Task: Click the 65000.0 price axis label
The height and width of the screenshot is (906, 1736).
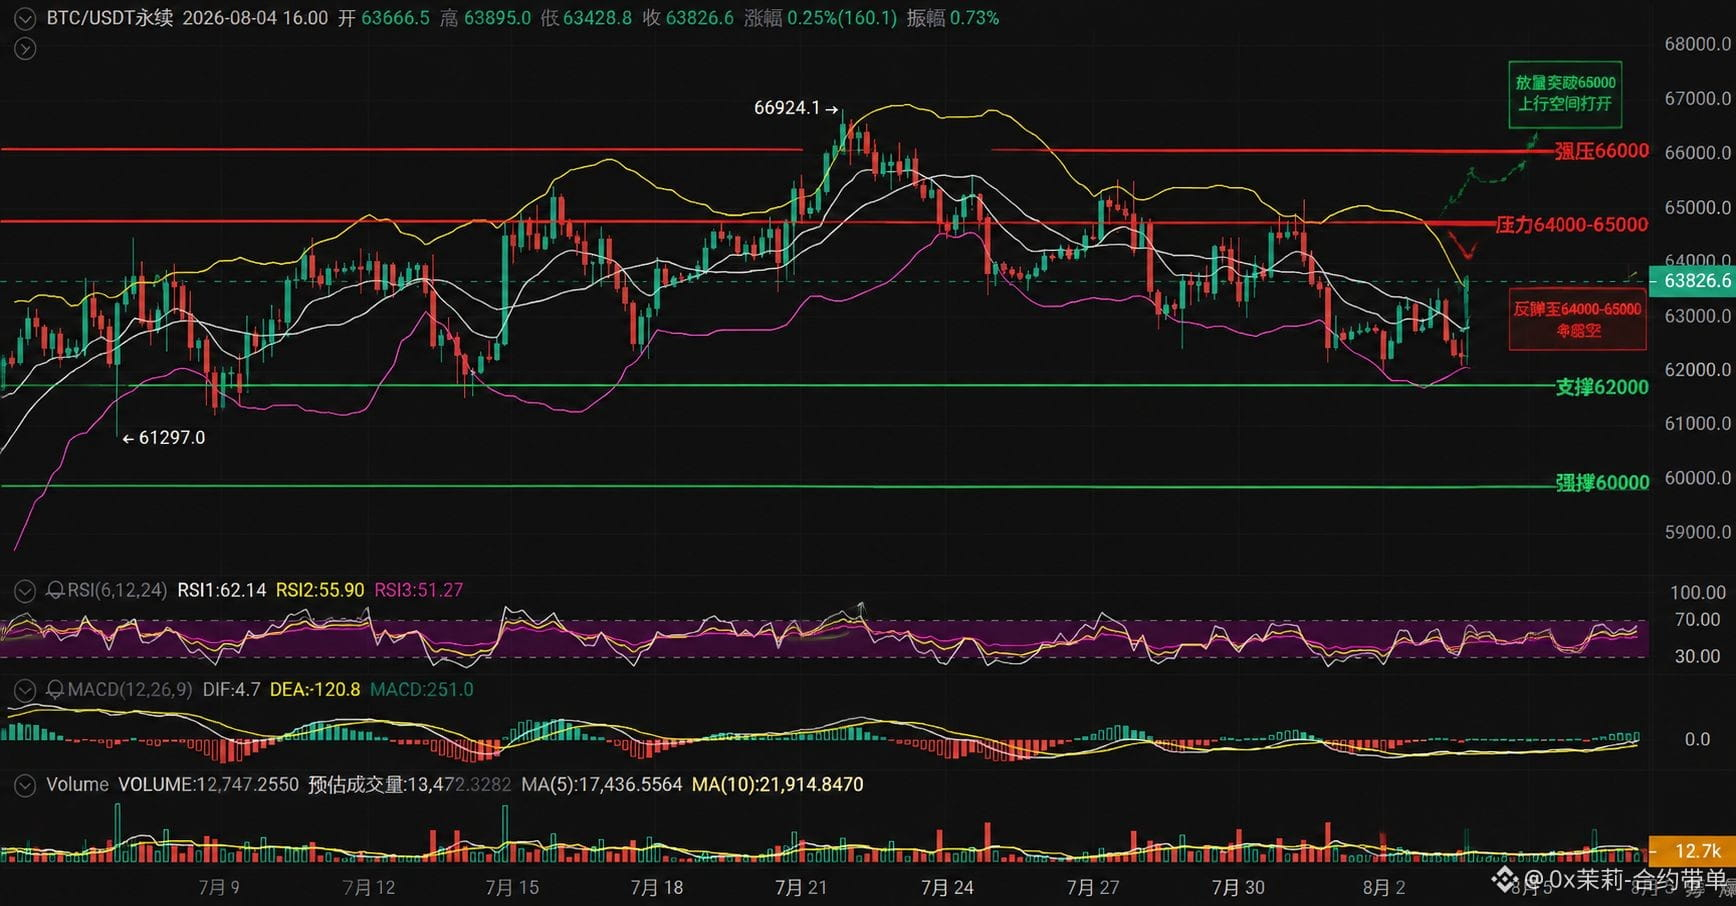Action: click(1697, 208)
